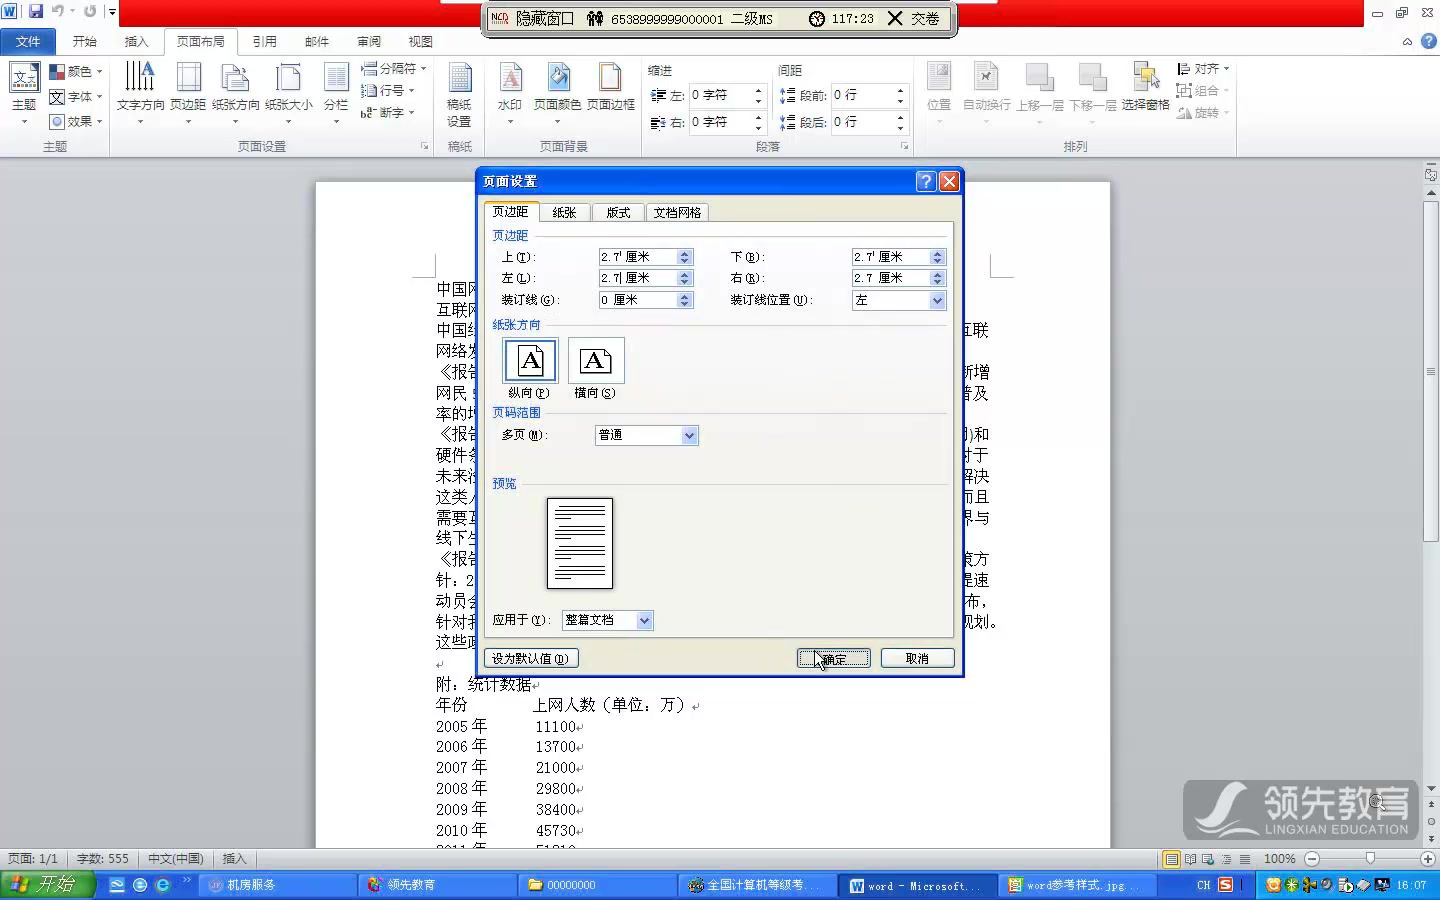The width and height of the screenshot is (1440, 900).
Task: Click the top margin 上 input field
Action: (x=638, y=257)
